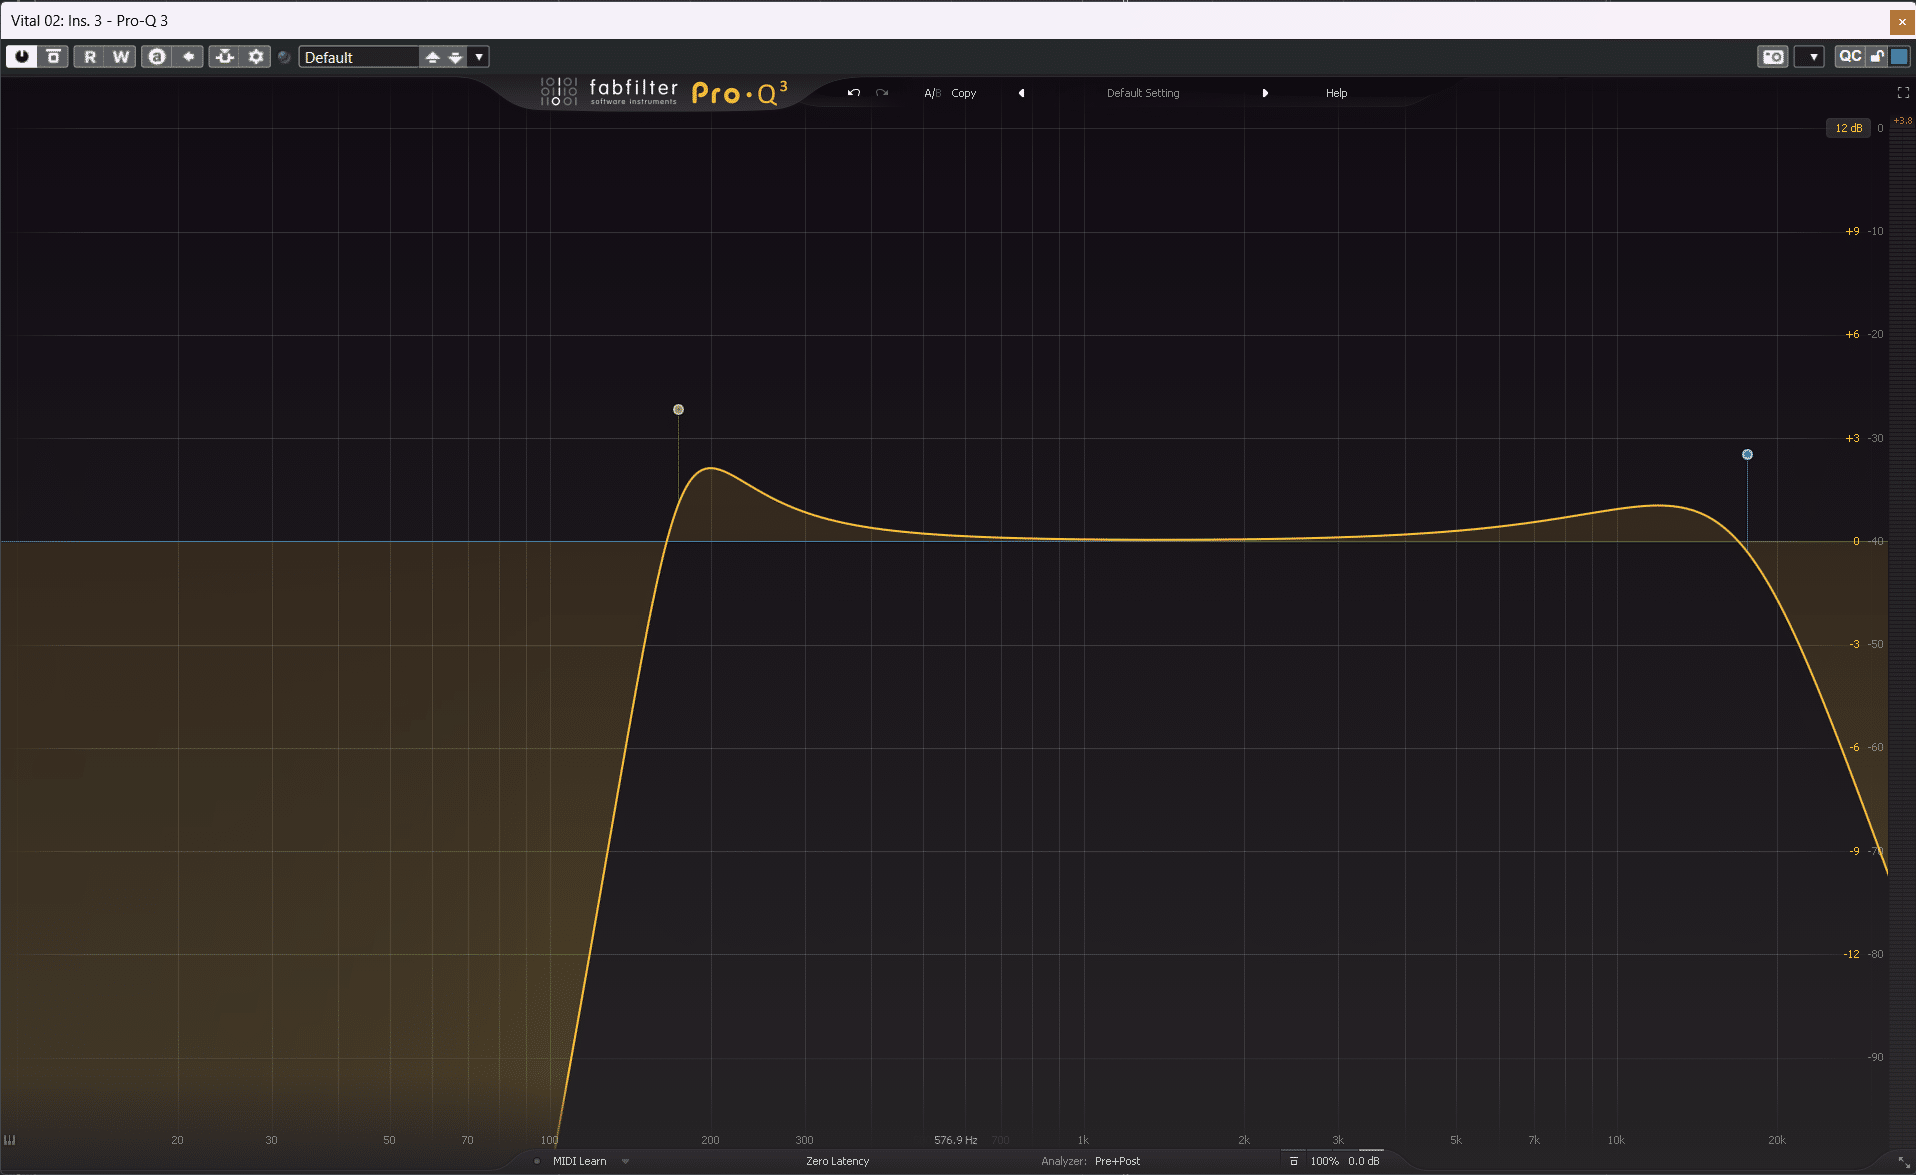Toggle the quick controls lock icon
Viewport: 1916px width, 1175px height.
[1877, 56]
